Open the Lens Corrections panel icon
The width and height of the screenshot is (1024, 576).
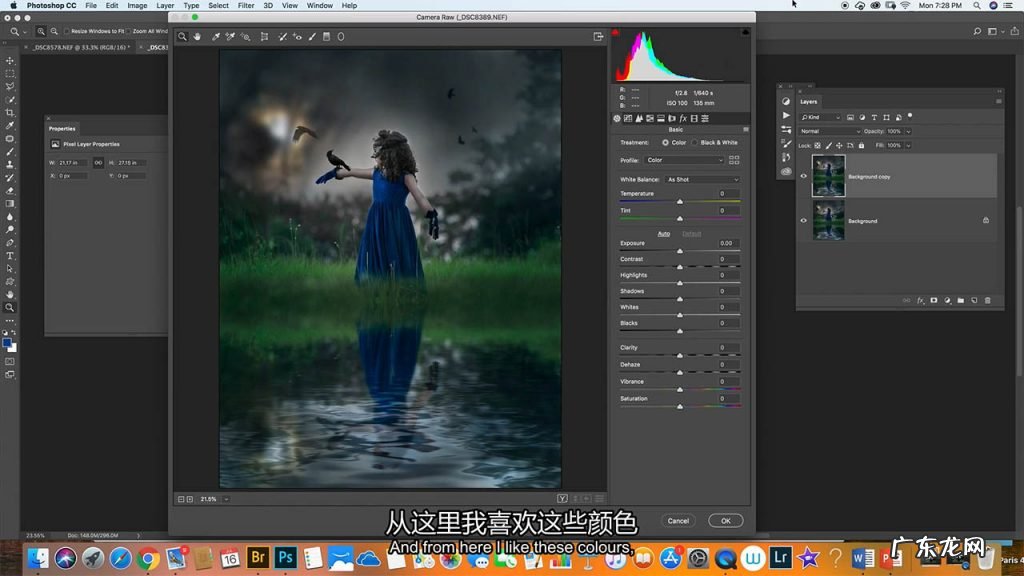click(671, 118)
